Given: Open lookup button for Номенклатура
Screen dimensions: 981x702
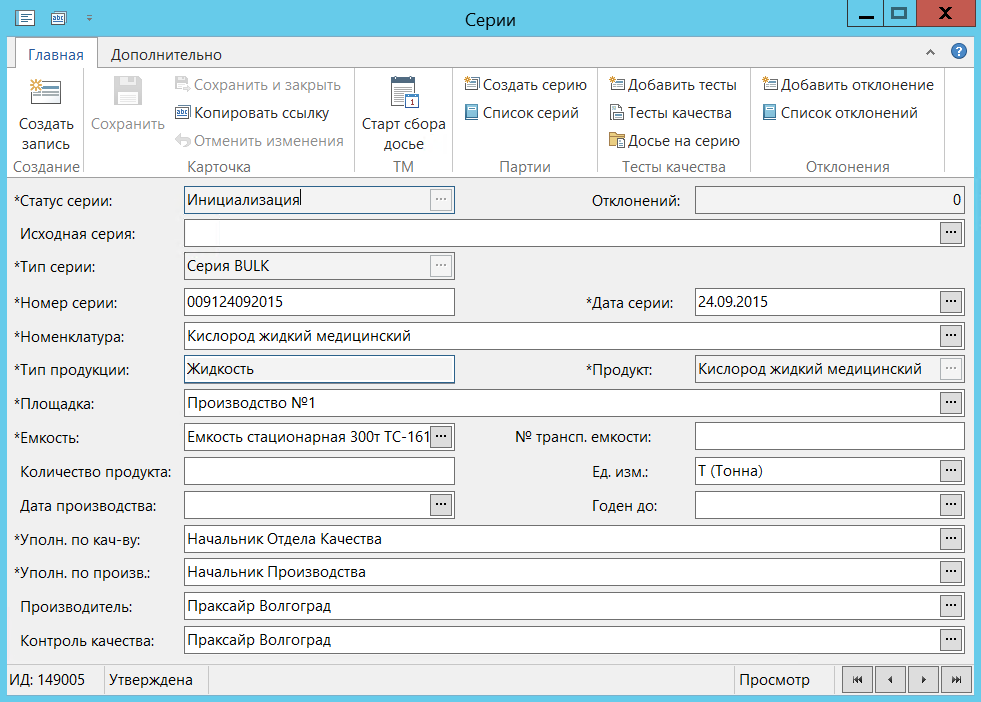Looking at the screenshot, I should coord(951,335).
